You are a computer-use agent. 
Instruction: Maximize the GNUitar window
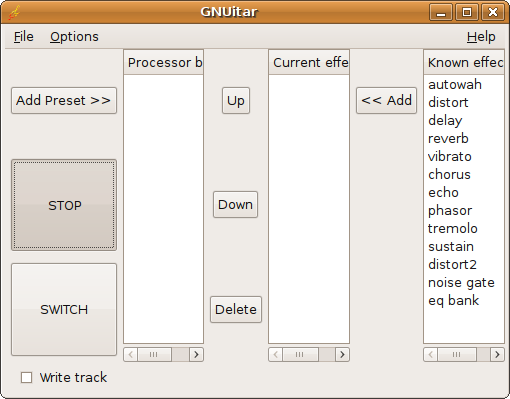(x=467, y=12)
